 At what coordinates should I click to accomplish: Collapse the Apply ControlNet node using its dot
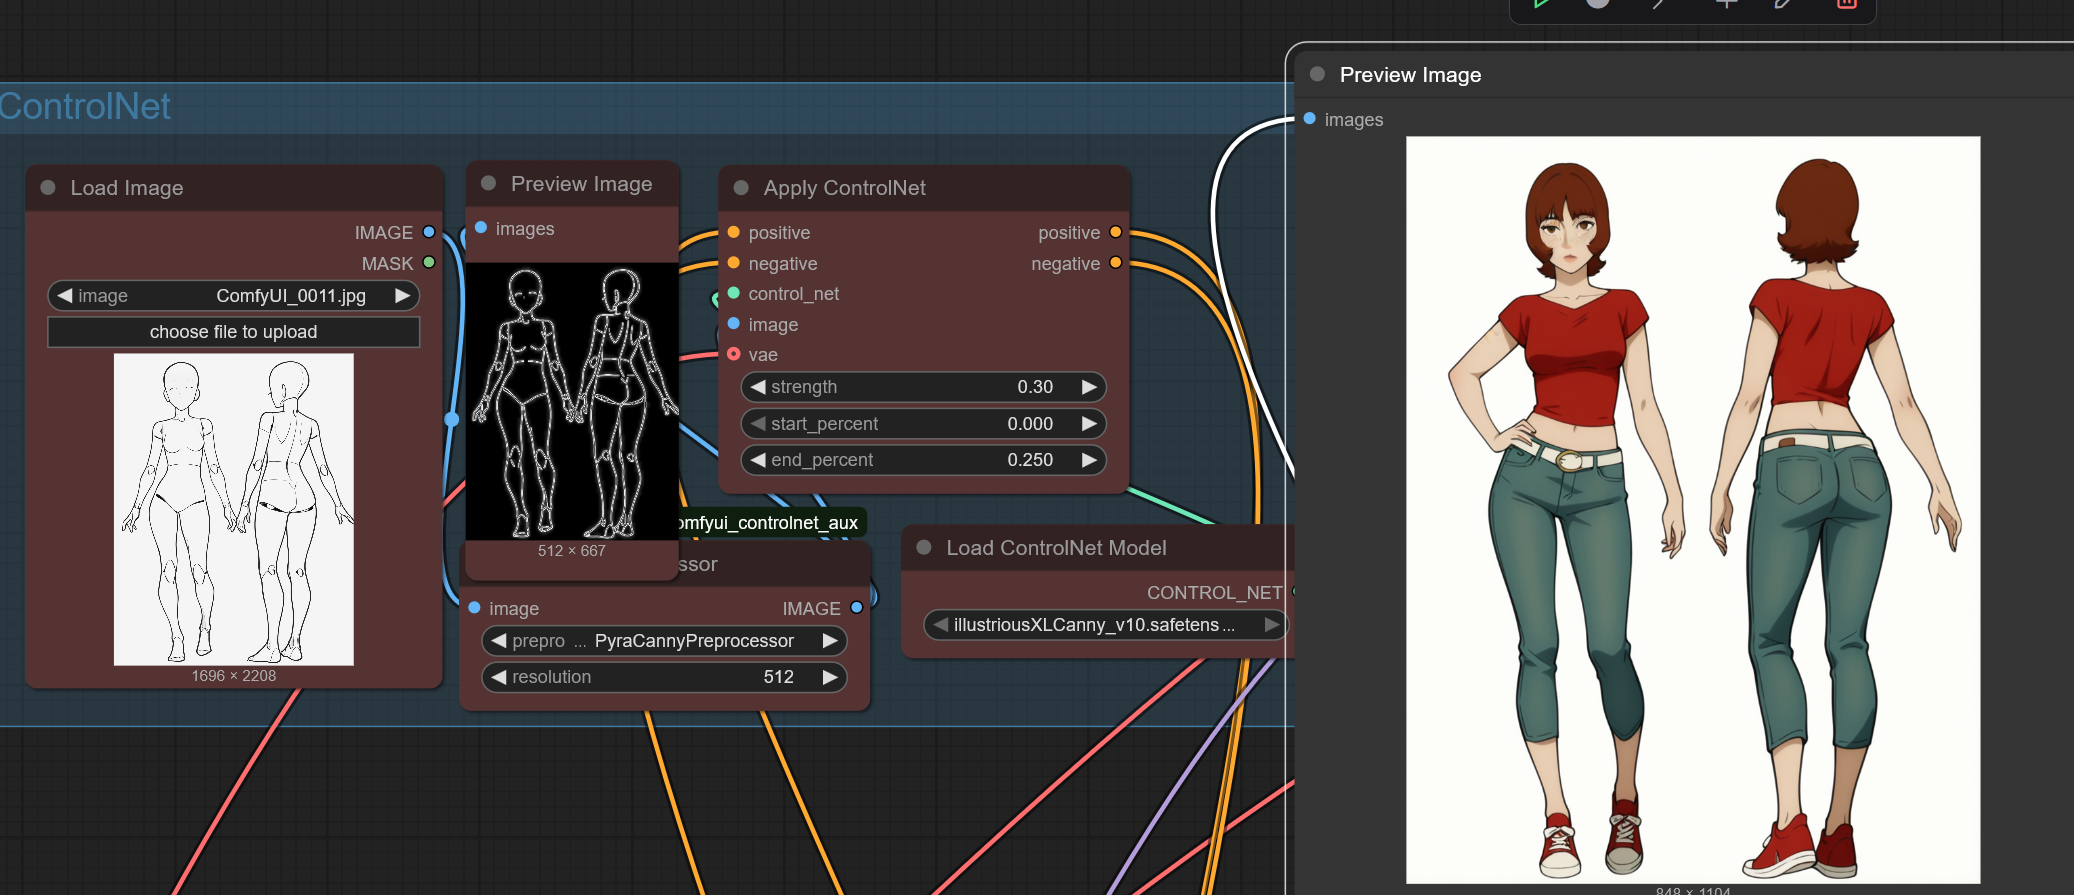(741, 188)
